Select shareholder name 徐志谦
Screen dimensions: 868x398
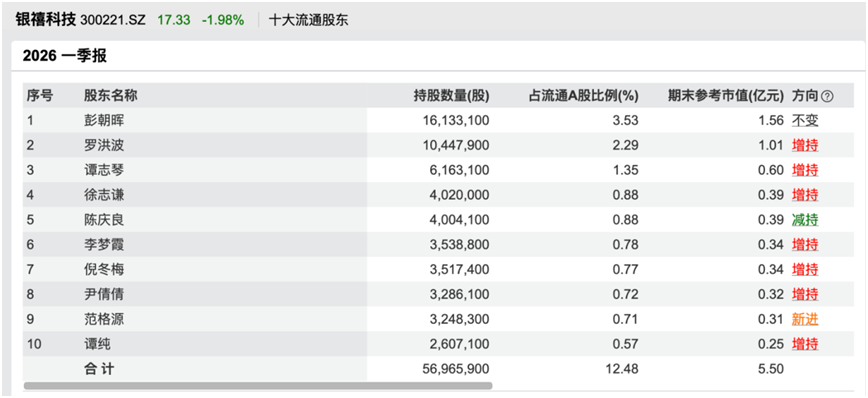pos(104,195)
